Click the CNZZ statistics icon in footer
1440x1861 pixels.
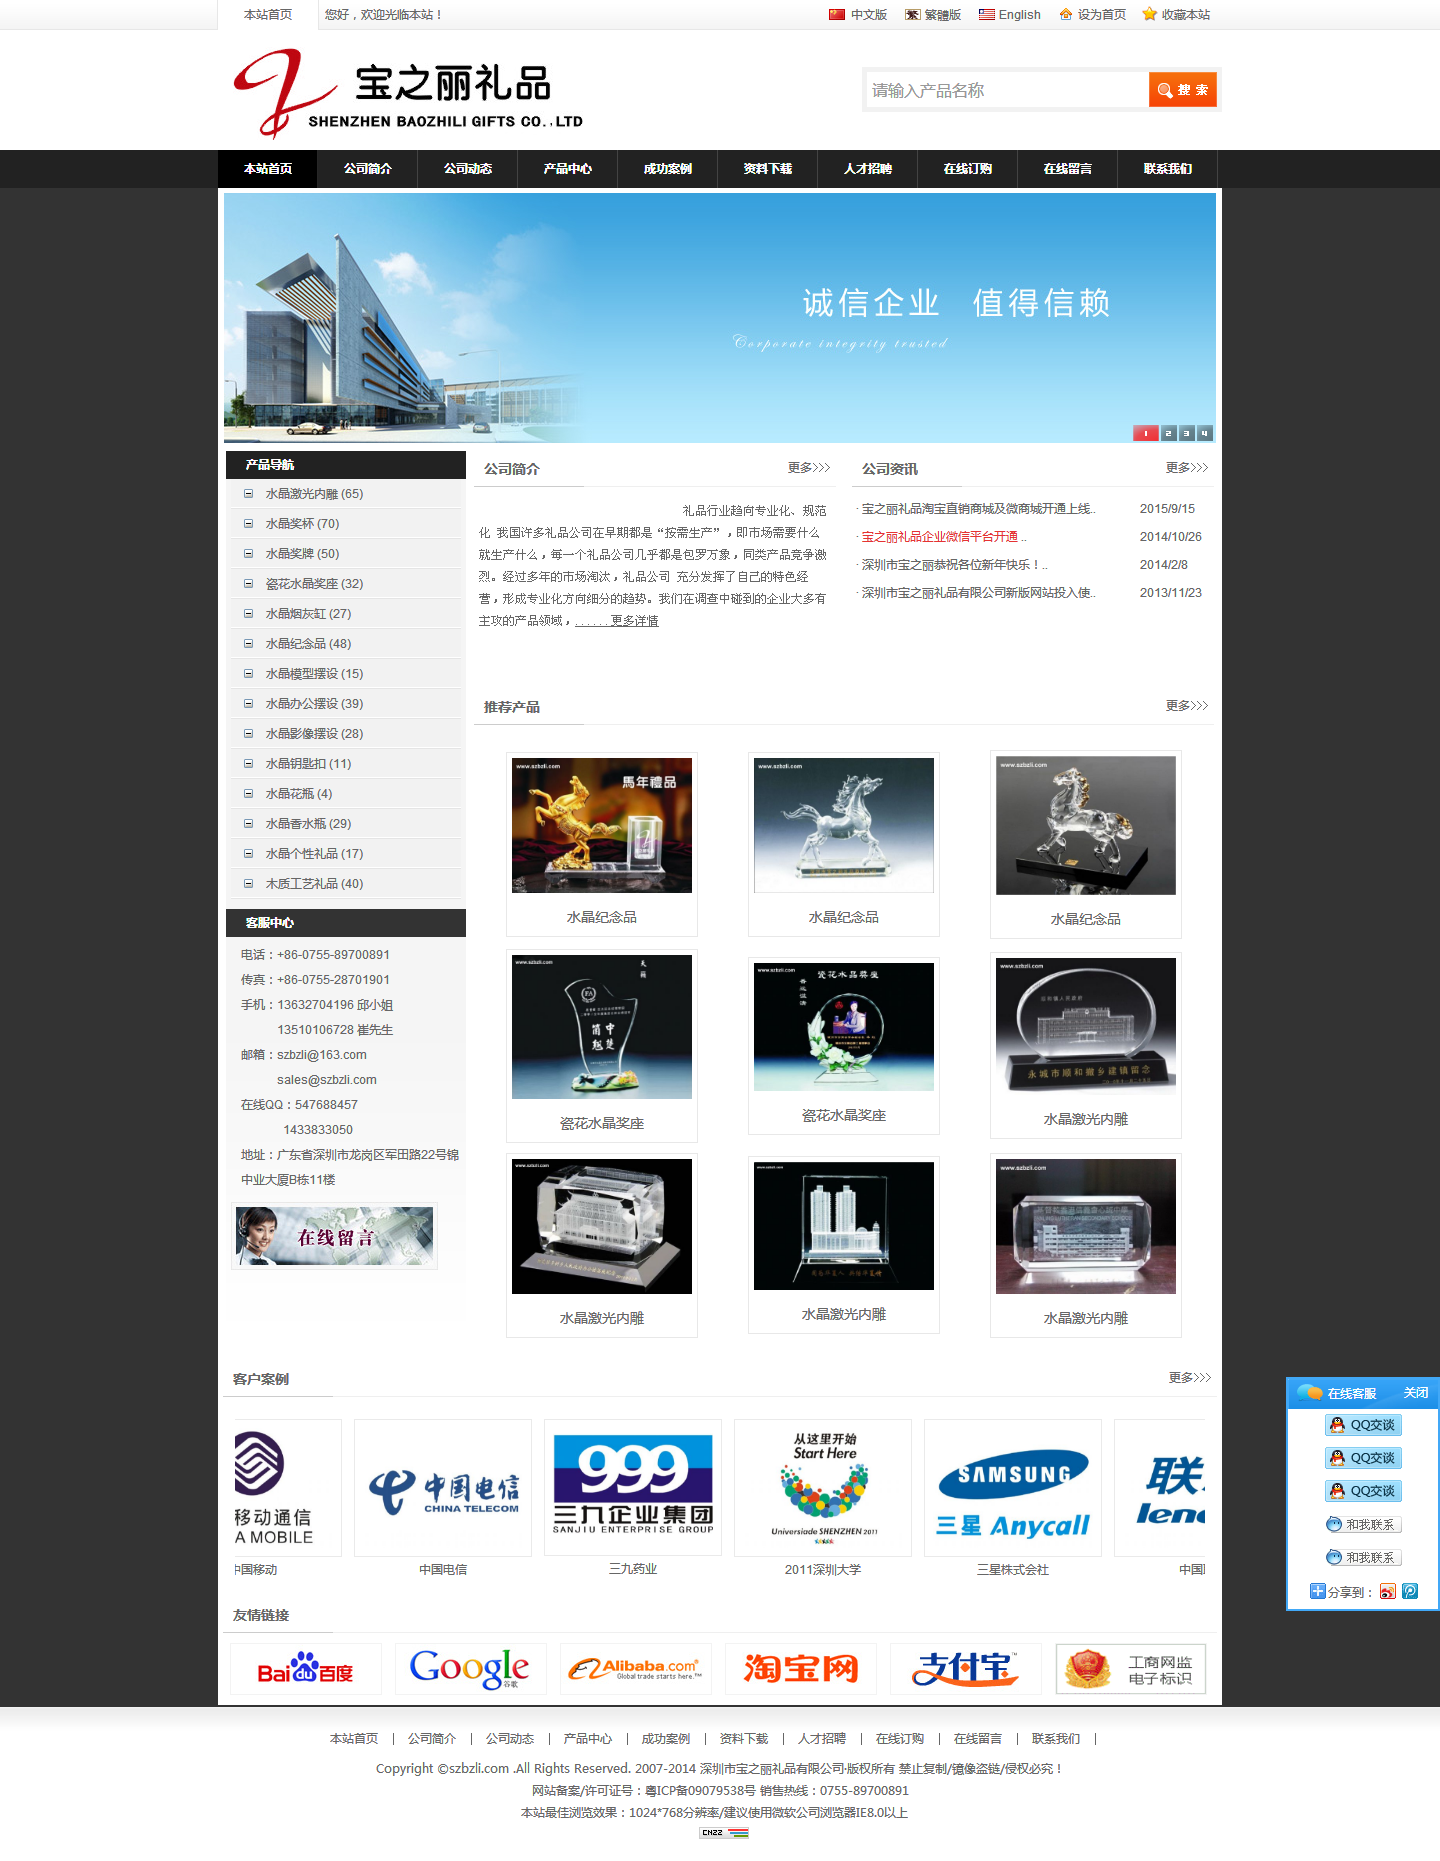(x=724, y=1833)
